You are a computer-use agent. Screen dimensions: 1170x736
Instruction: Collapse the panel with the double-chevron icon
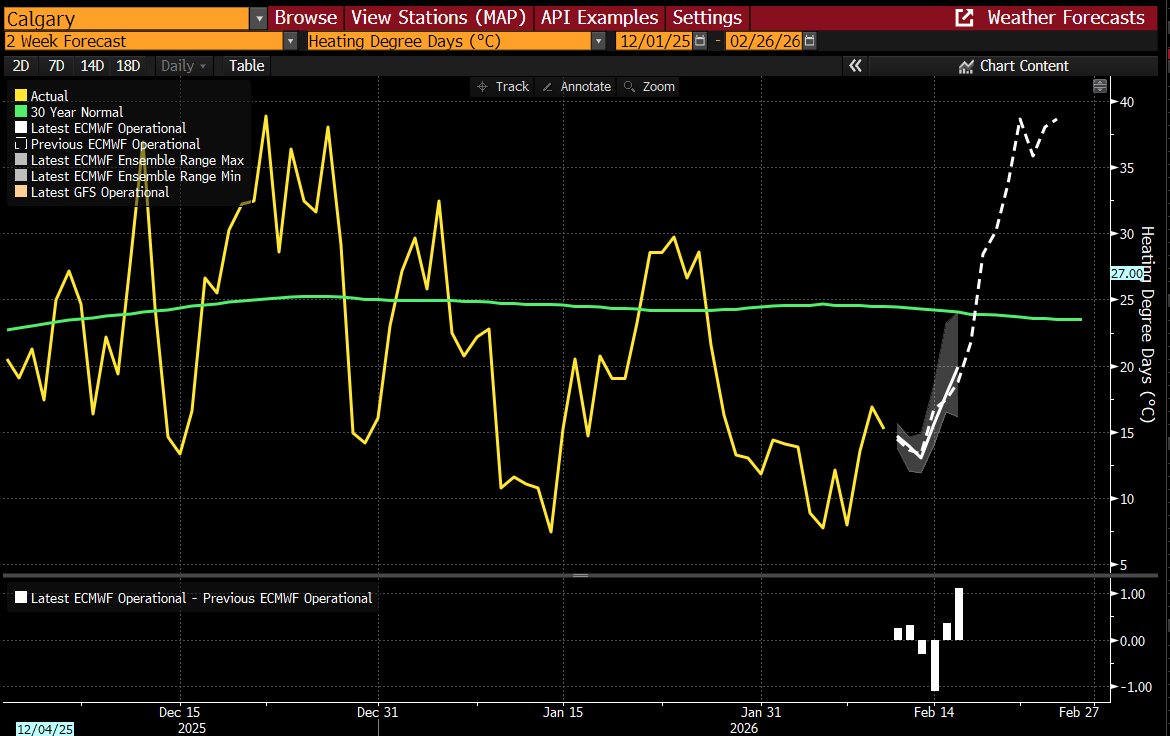click(855, 65)
